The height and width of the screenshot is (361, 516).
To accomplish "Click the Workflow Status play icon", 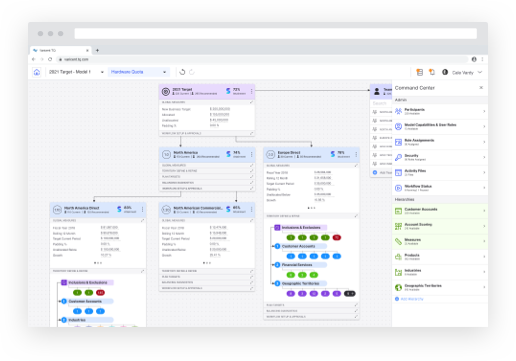I will tap(398, 188).
